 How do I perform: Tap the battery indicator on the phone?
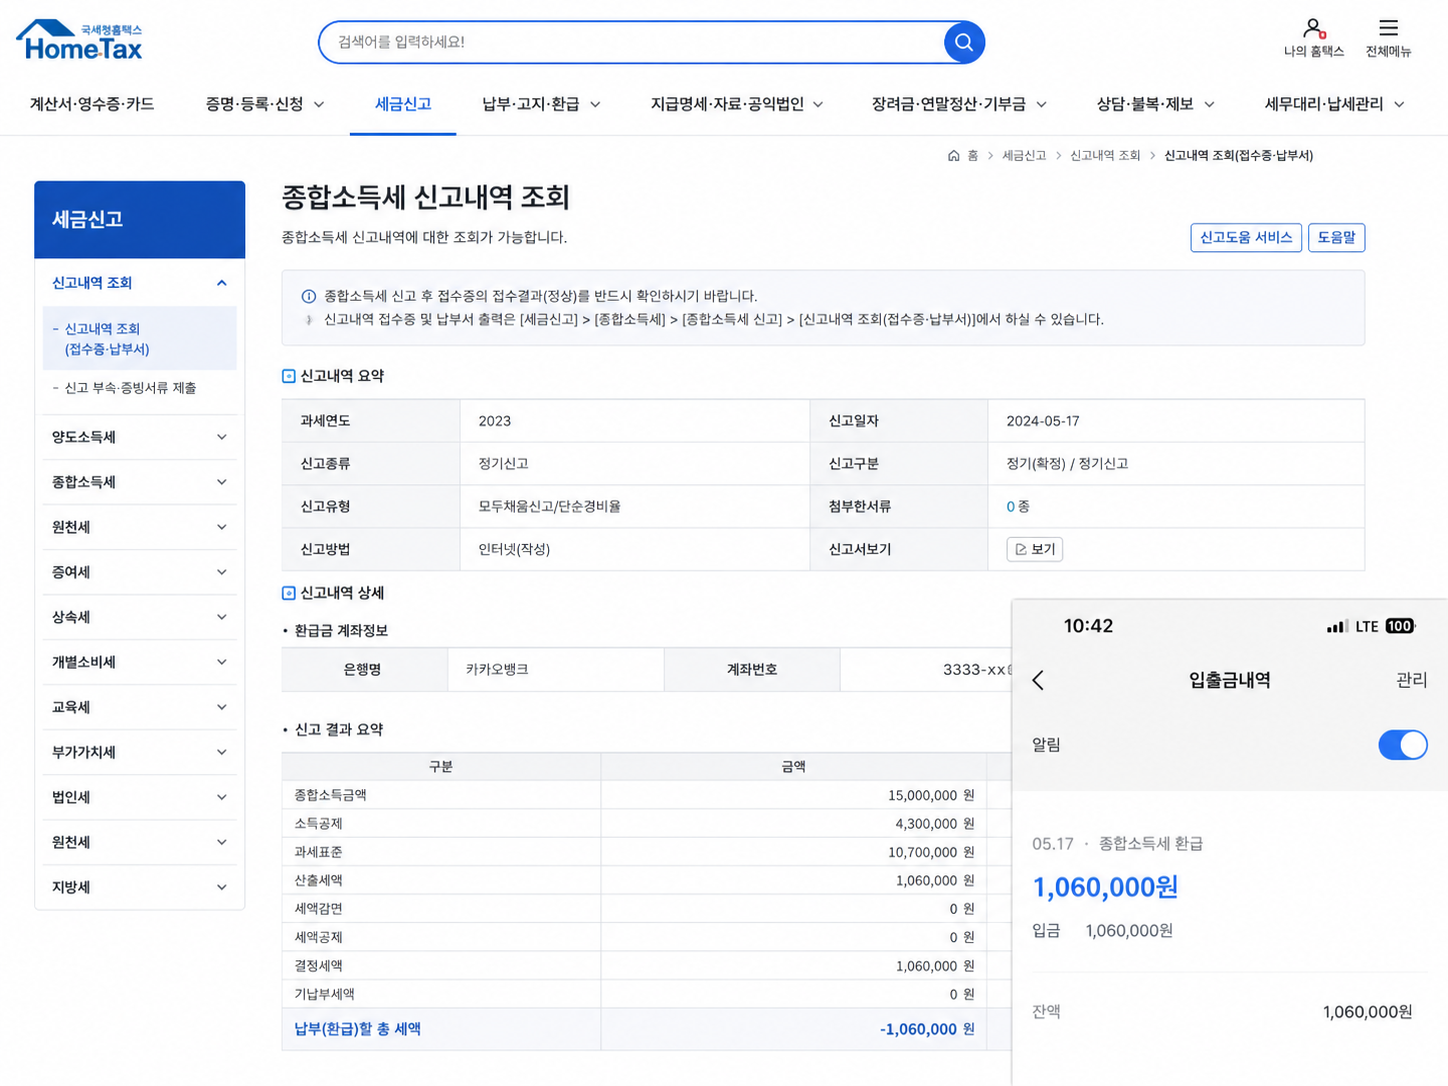[1399, 626]
